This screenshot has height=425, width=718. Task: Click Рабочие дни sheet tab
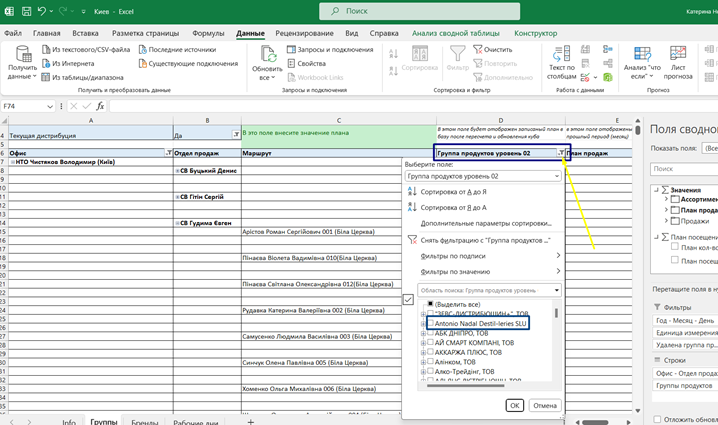click(x=196, y=422)
